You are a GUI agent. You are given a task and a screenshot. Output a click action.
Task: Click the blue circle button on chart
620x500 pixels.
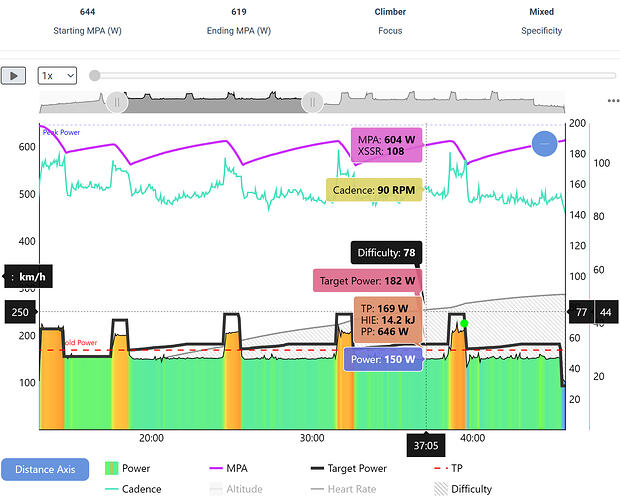point(545,143)
